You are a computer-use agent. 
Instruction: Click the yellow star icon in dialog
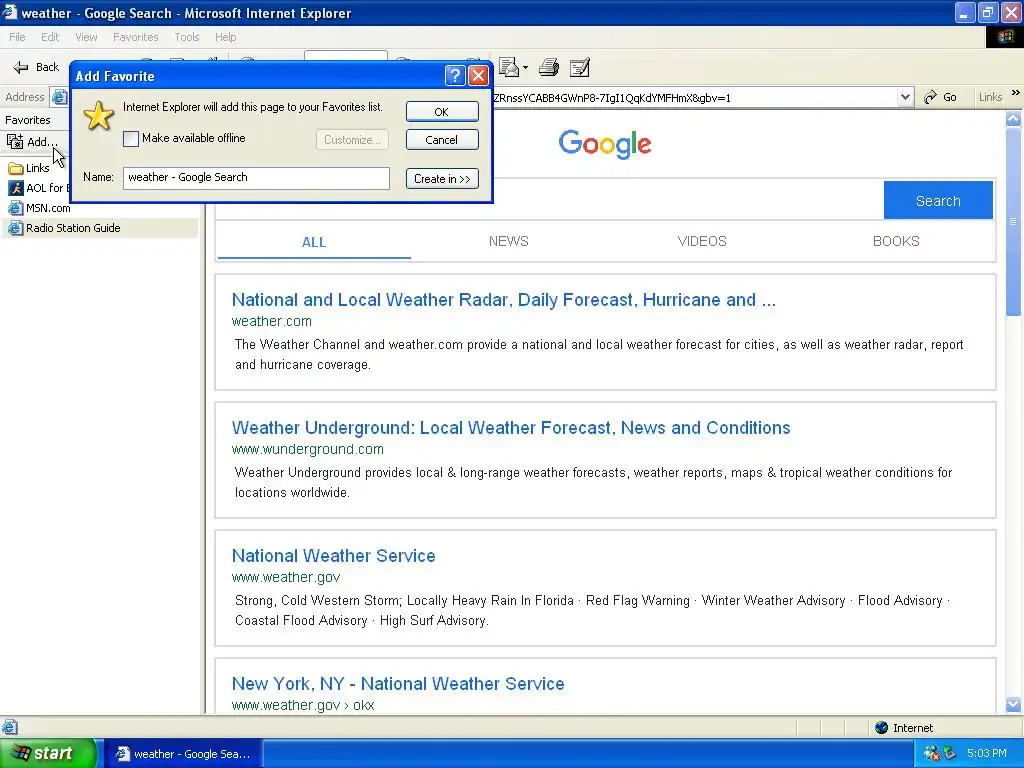(x=99, y=116)
